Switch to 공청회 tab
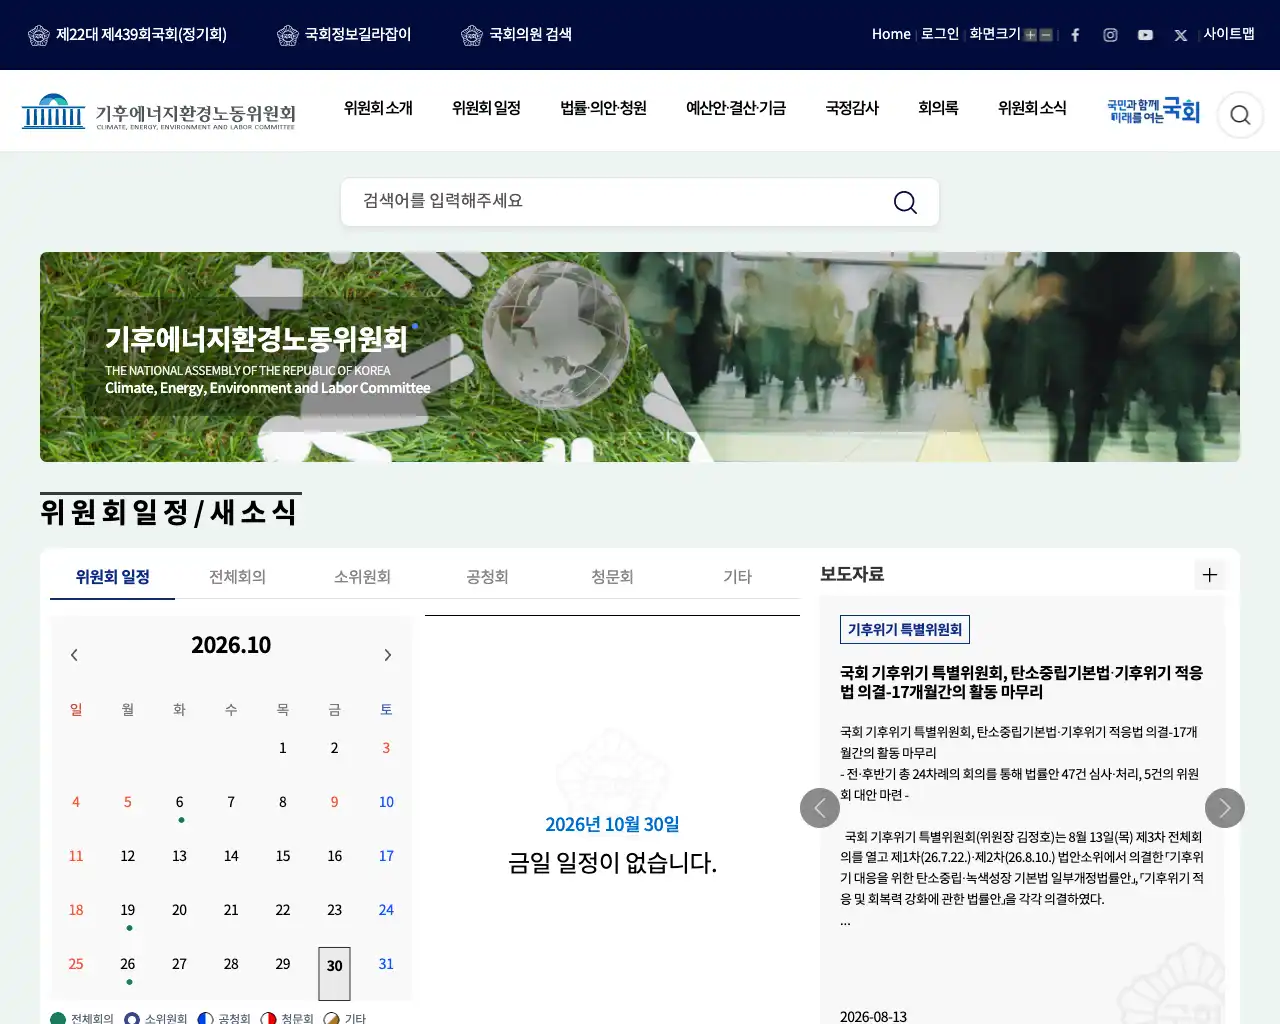 pos(487,577)
